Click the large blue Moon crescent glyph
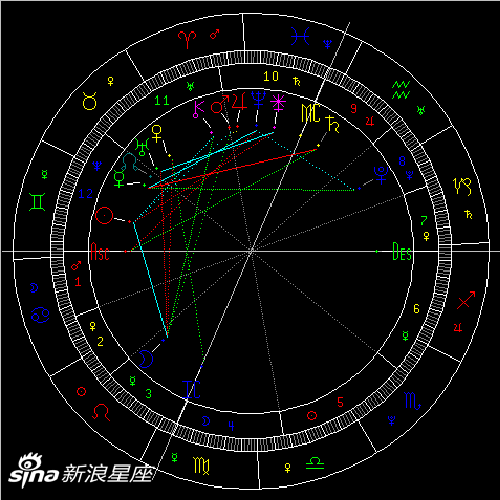500x500 pixels. [x=146, y=359]
